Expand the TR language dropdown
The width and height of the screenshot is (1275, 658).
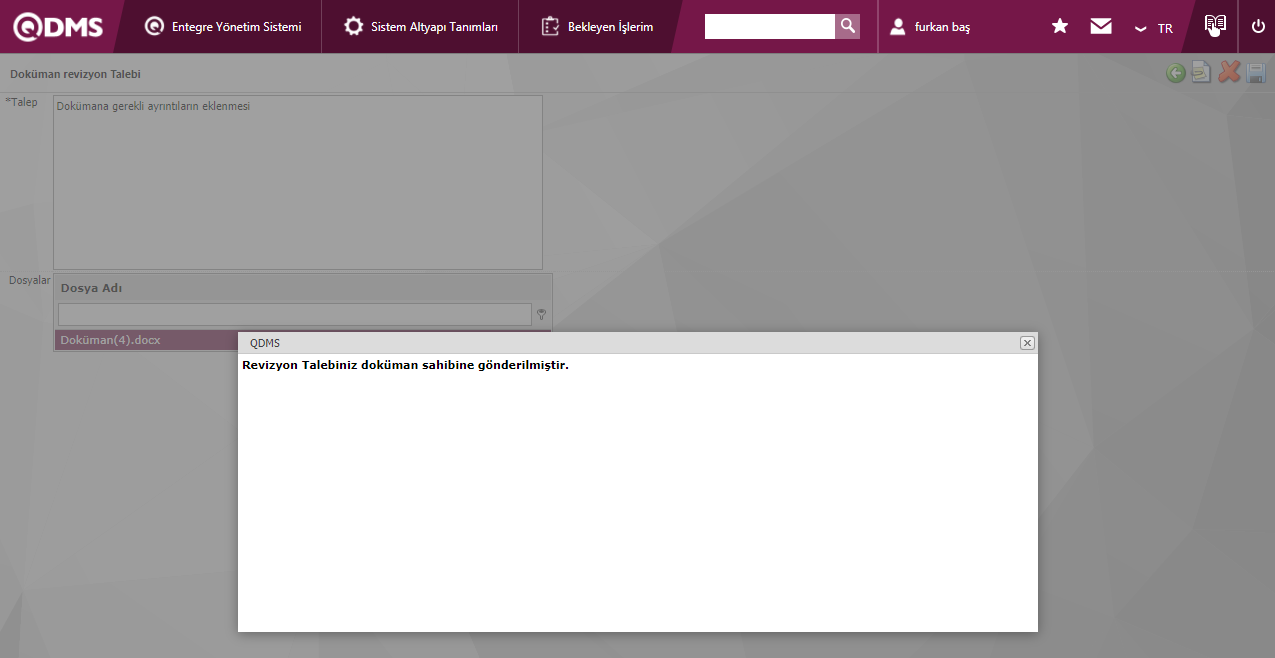tap(1154, 28)
